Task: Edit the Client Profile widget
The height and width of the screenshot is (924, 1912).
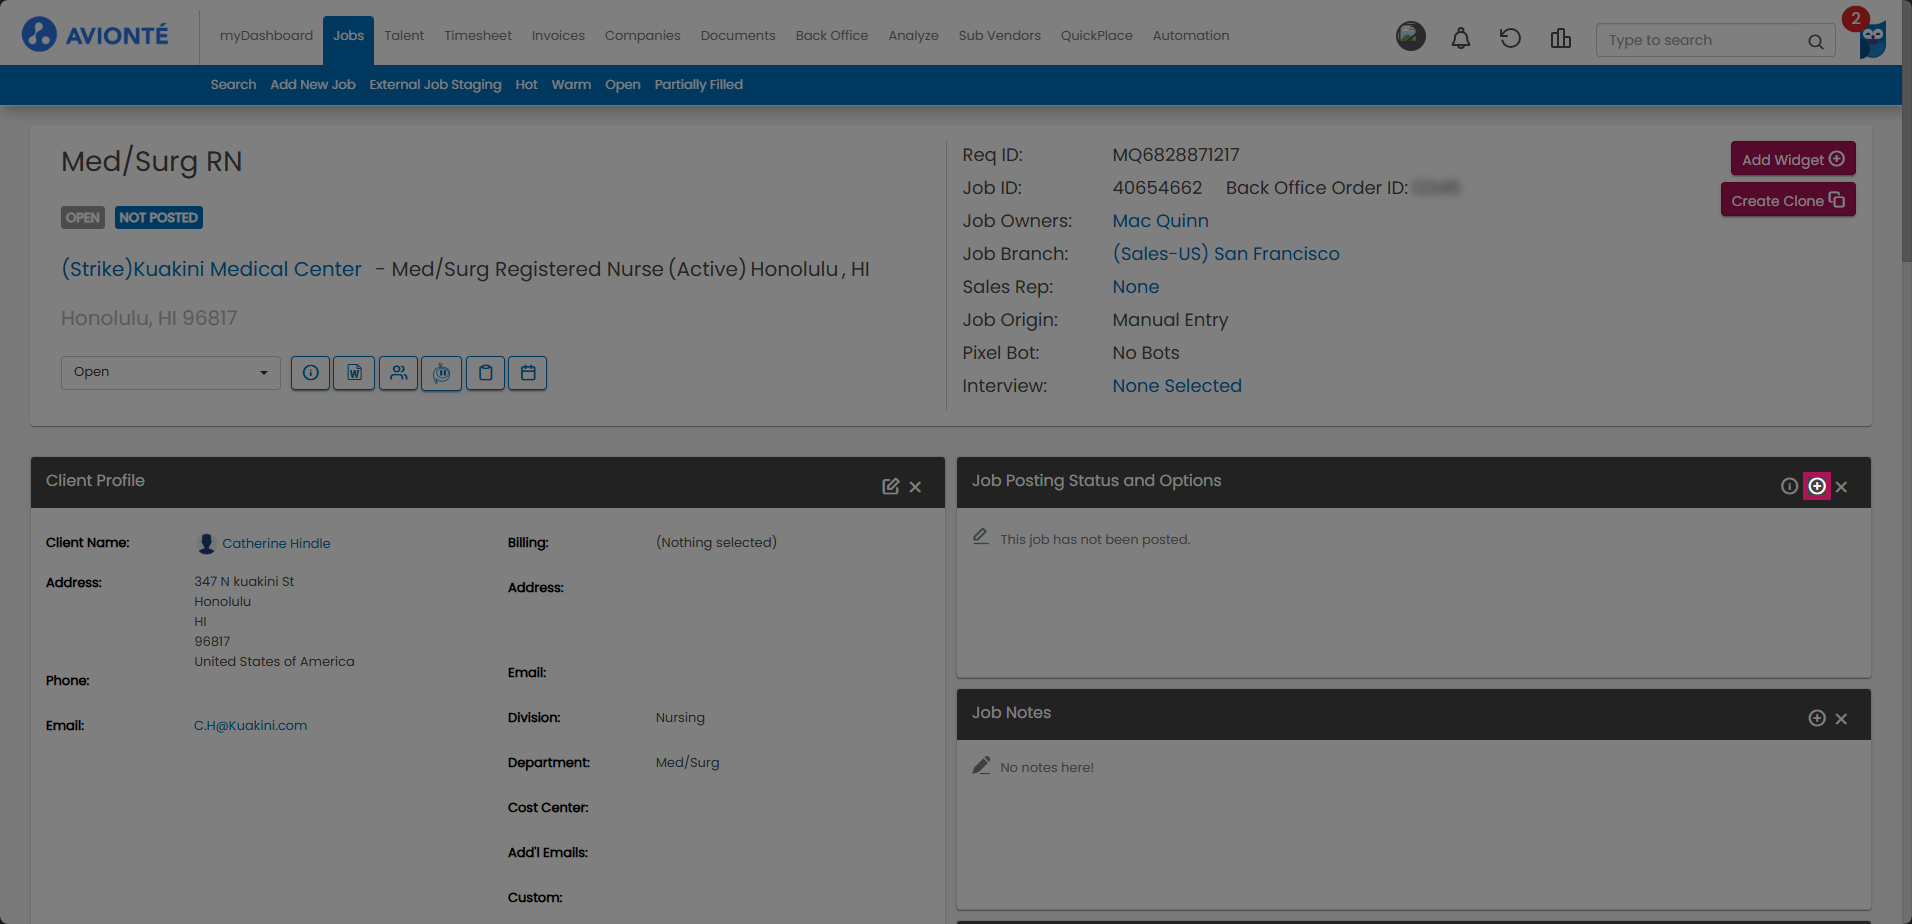Action: tap(890, 486)
